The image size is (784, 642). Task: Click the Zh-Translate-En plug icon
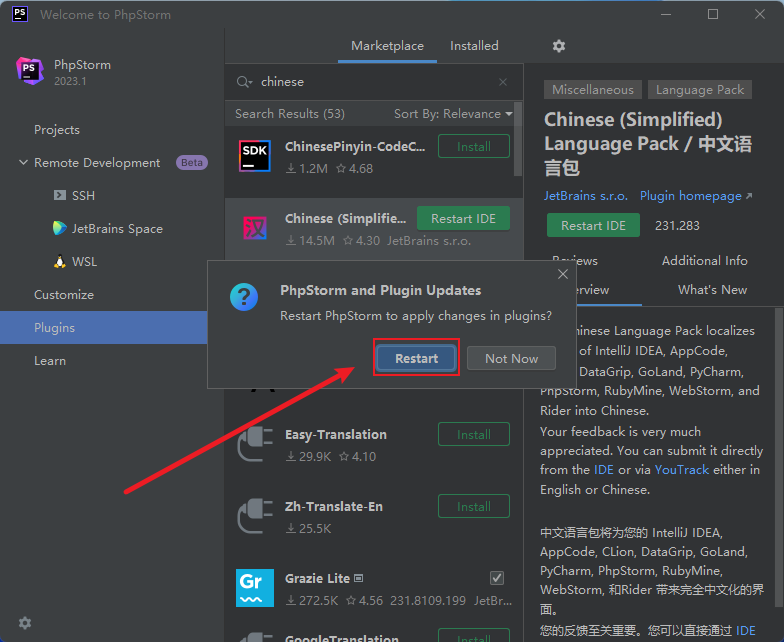254,516
